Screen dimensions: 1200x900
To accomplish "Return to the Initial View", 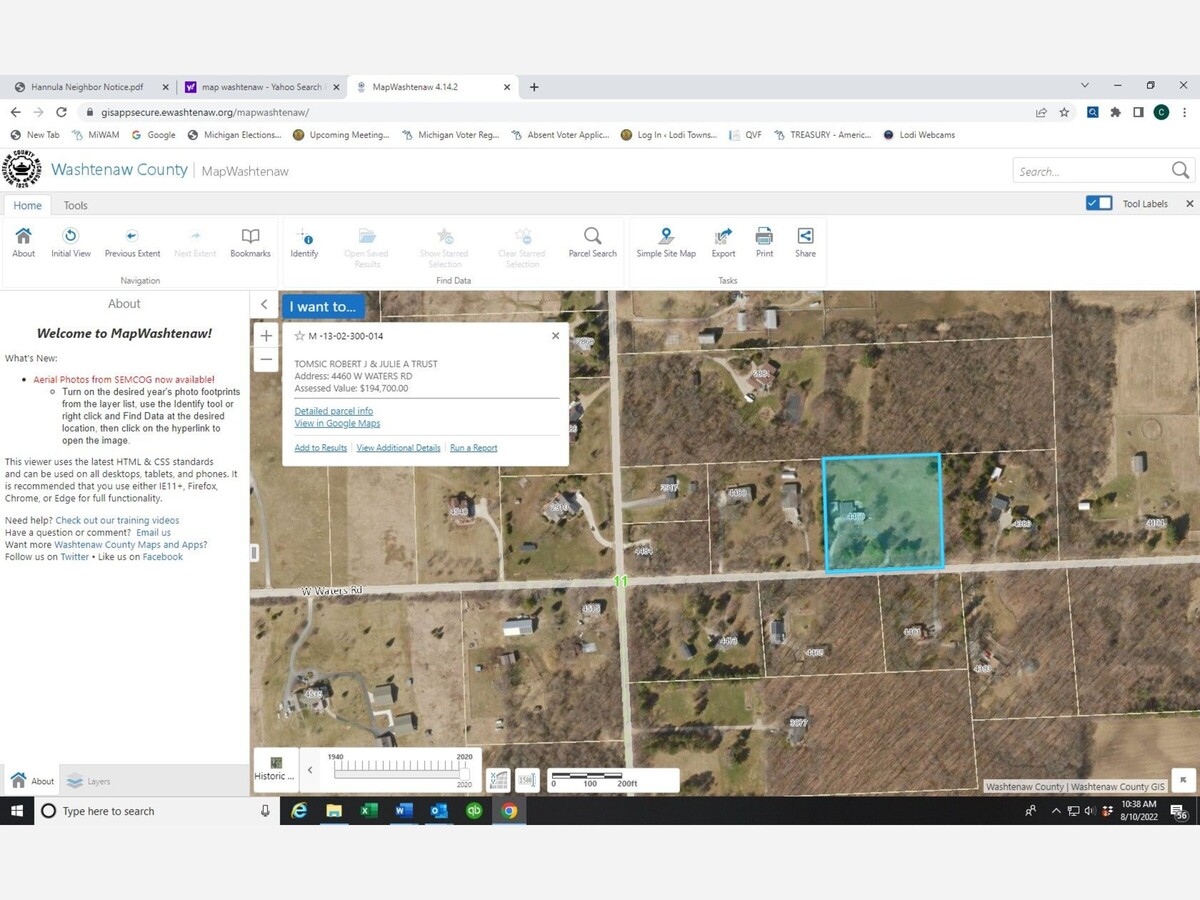I will click(71, 238).
